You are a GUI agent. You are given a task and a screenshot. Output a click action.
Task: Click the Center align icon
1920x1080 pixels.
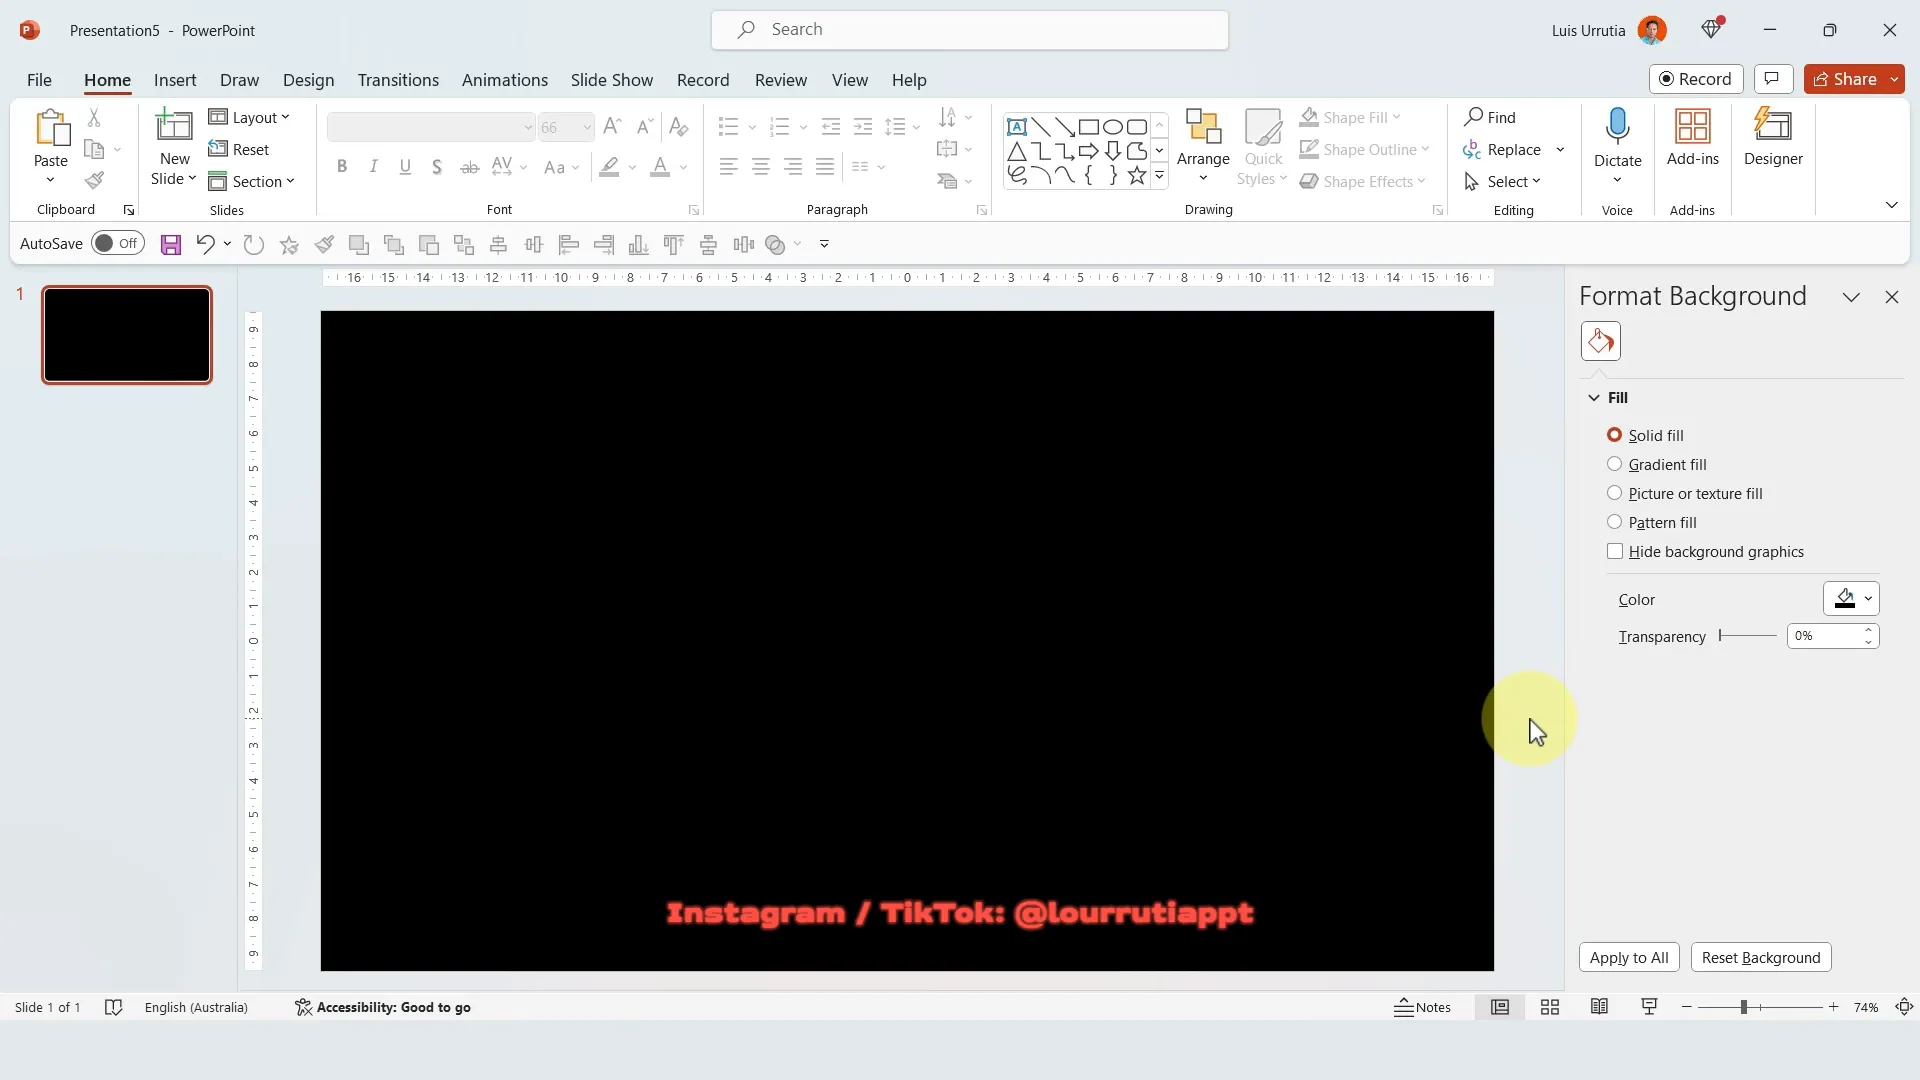coord(761,167)
